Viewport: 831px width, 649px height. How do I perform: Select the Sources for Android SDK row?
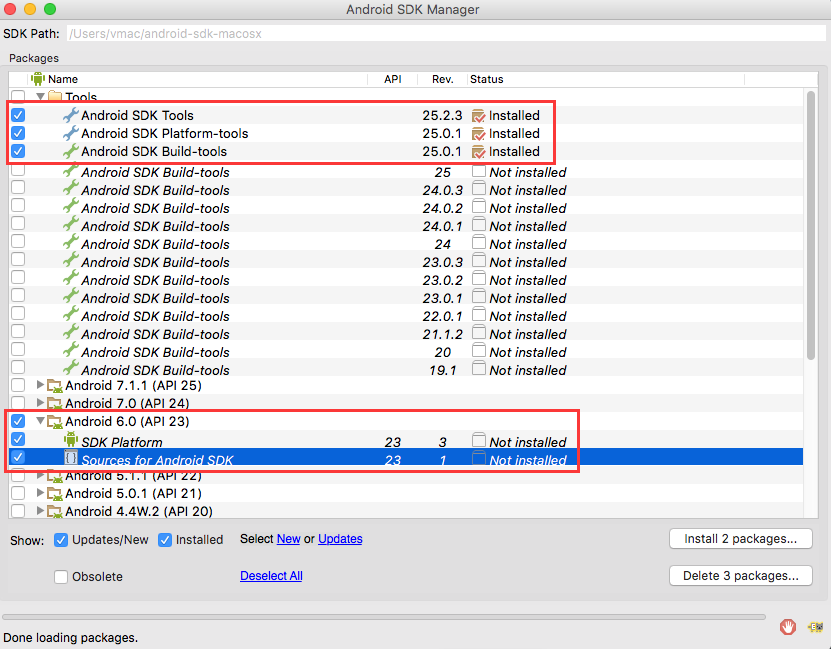406,458
